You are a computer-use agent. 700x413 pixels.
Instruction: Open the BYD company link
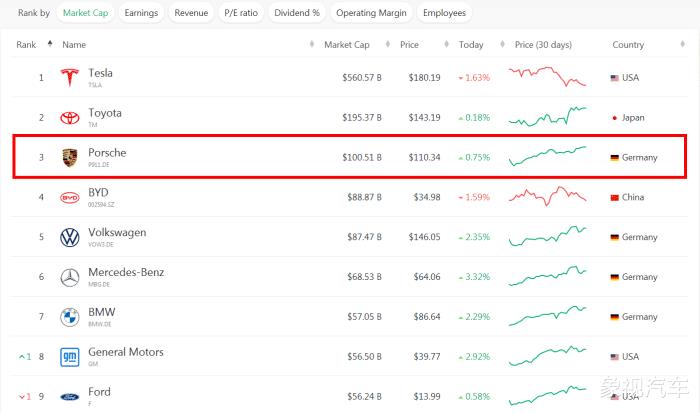(x=98, y=192)
